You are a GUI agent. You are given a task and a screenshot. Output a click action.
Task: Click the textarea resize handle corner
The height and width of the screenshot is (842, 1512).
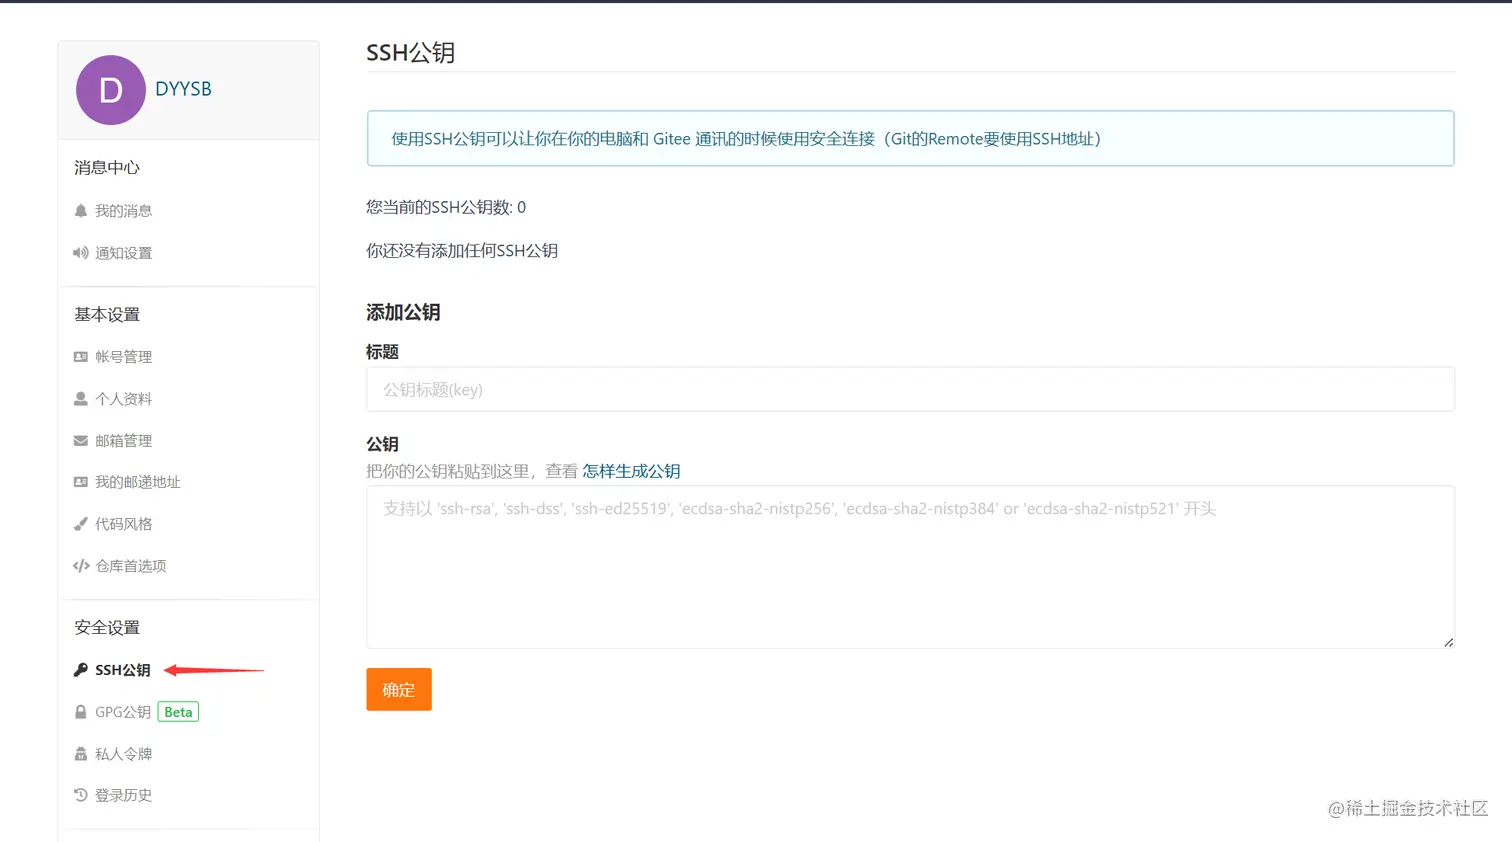coord(1448,642)
